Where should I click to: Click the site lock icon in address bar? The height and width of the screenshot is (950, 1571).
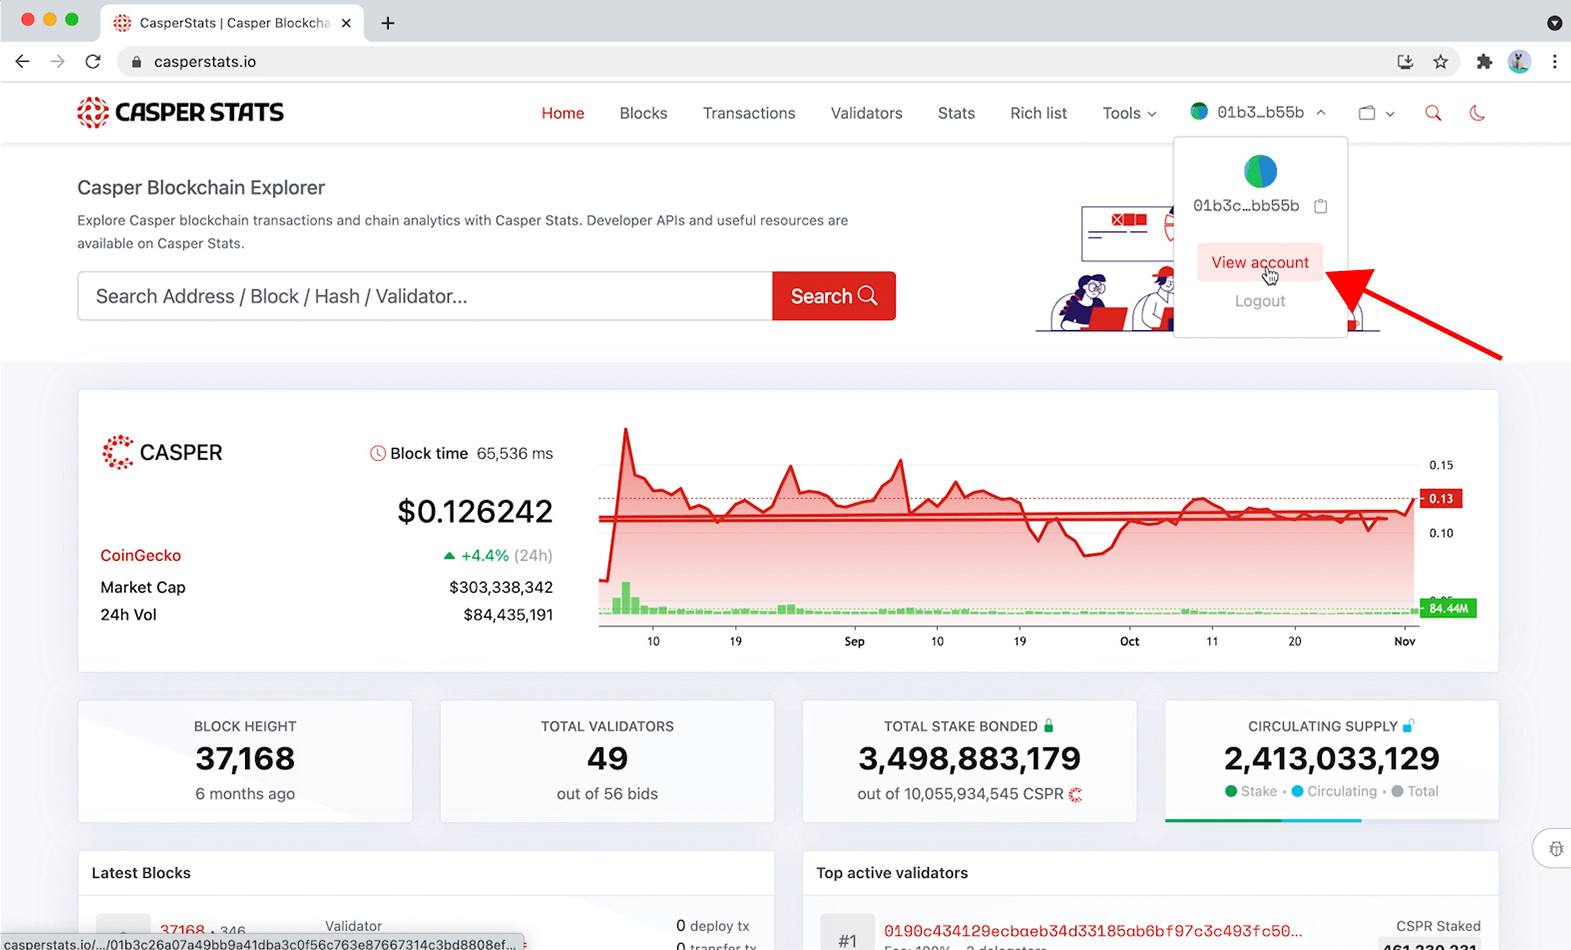coord(136,62)
